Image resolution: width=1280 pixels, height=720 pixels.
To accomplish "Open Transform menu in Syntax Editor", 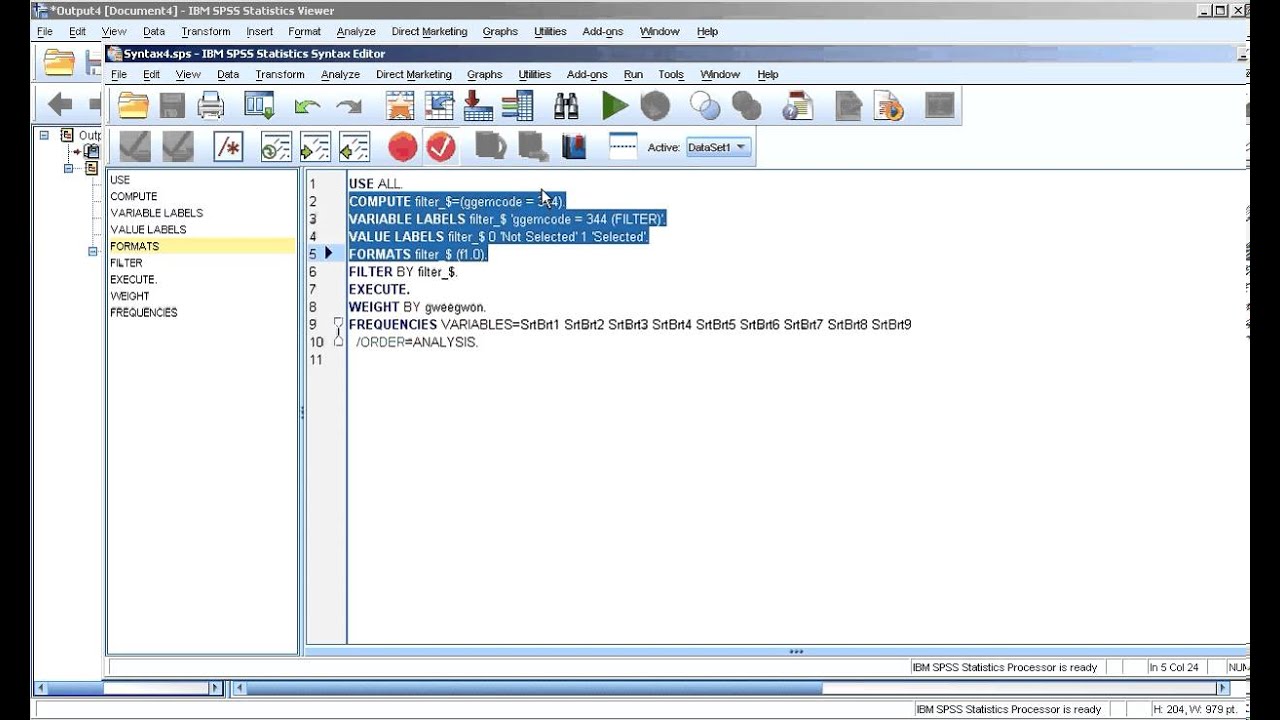I will pos(280,75).
